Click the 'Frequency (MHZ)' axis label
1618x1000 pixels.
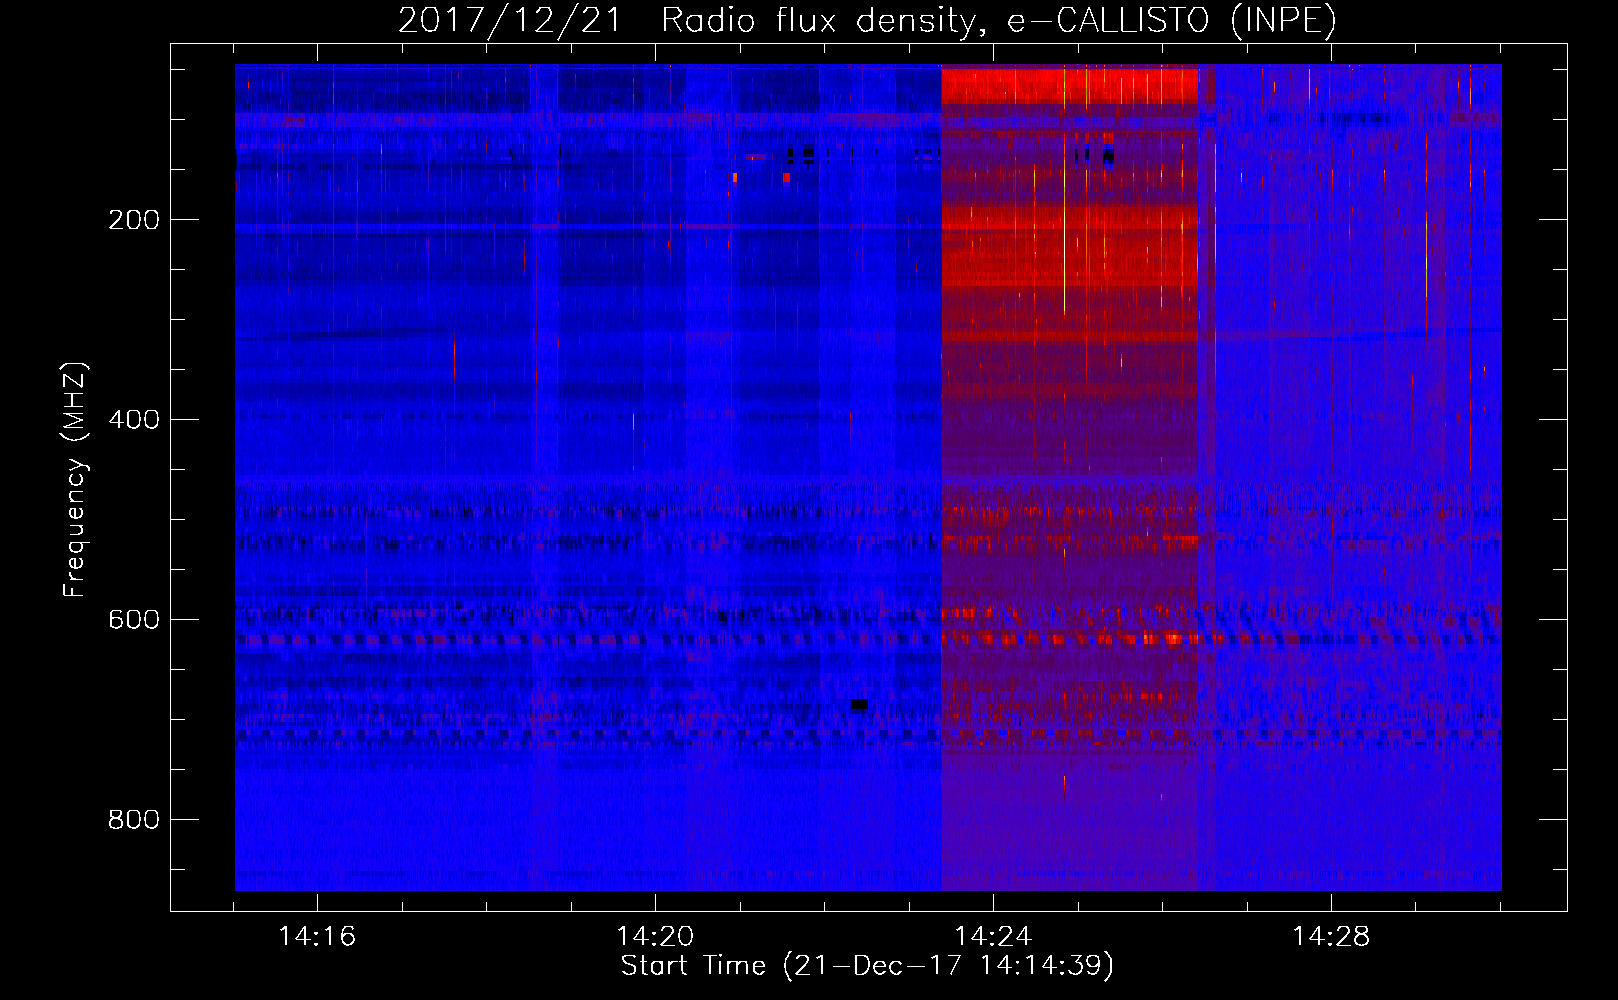click(75, 480)
